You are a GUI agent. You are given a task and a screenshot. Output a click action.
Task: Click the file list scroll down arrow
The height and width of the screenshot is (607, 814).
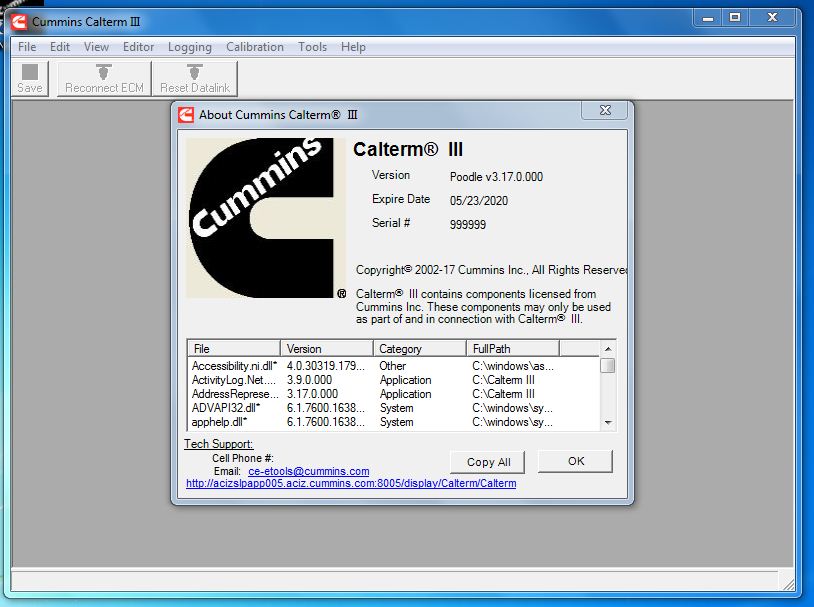point(608,423)
